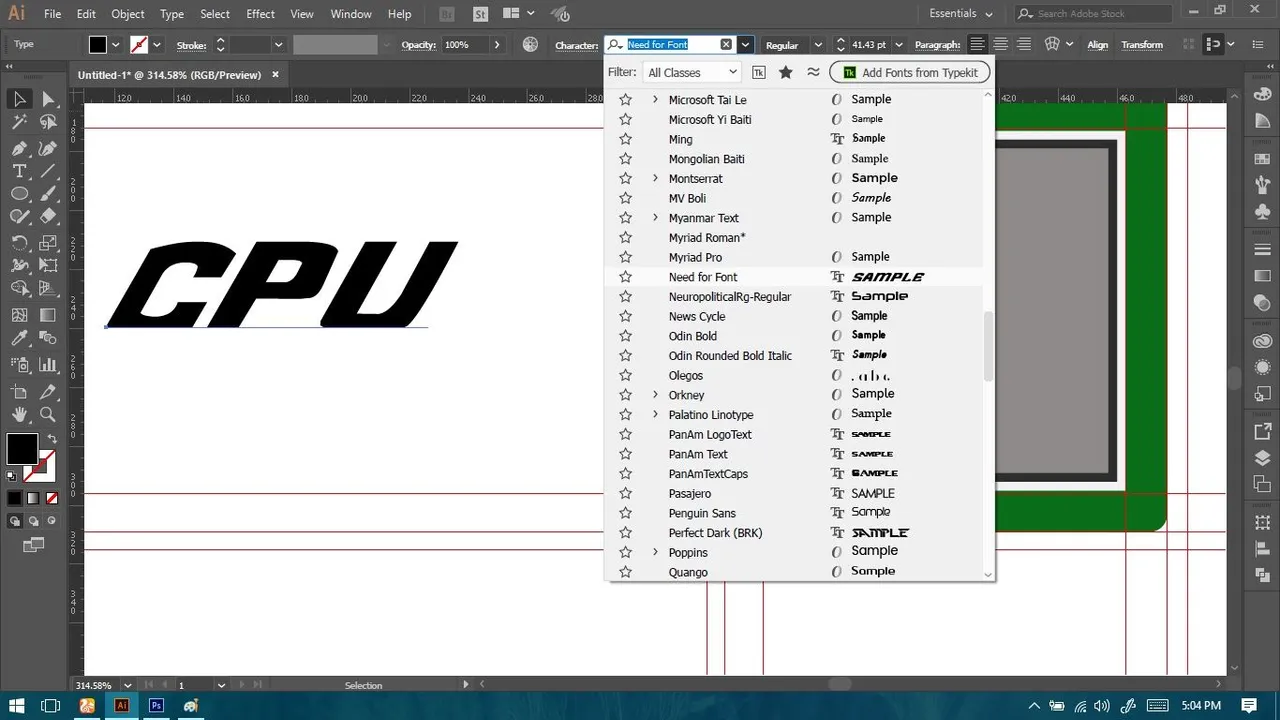Select the Scale tool
The height and width of the screenshot is (720, 1280).
pos(48,243)
